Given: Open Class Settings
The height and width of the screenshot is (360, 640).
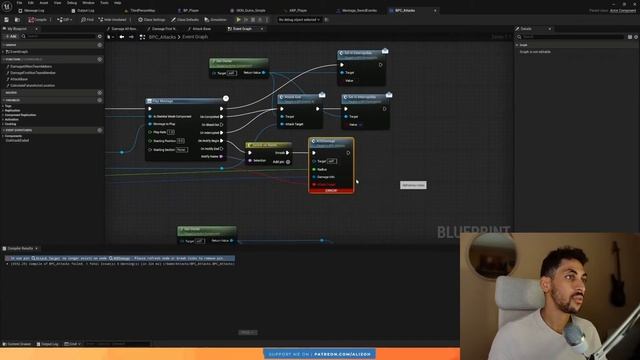Looking at the screenshot, I should (152, 20).
